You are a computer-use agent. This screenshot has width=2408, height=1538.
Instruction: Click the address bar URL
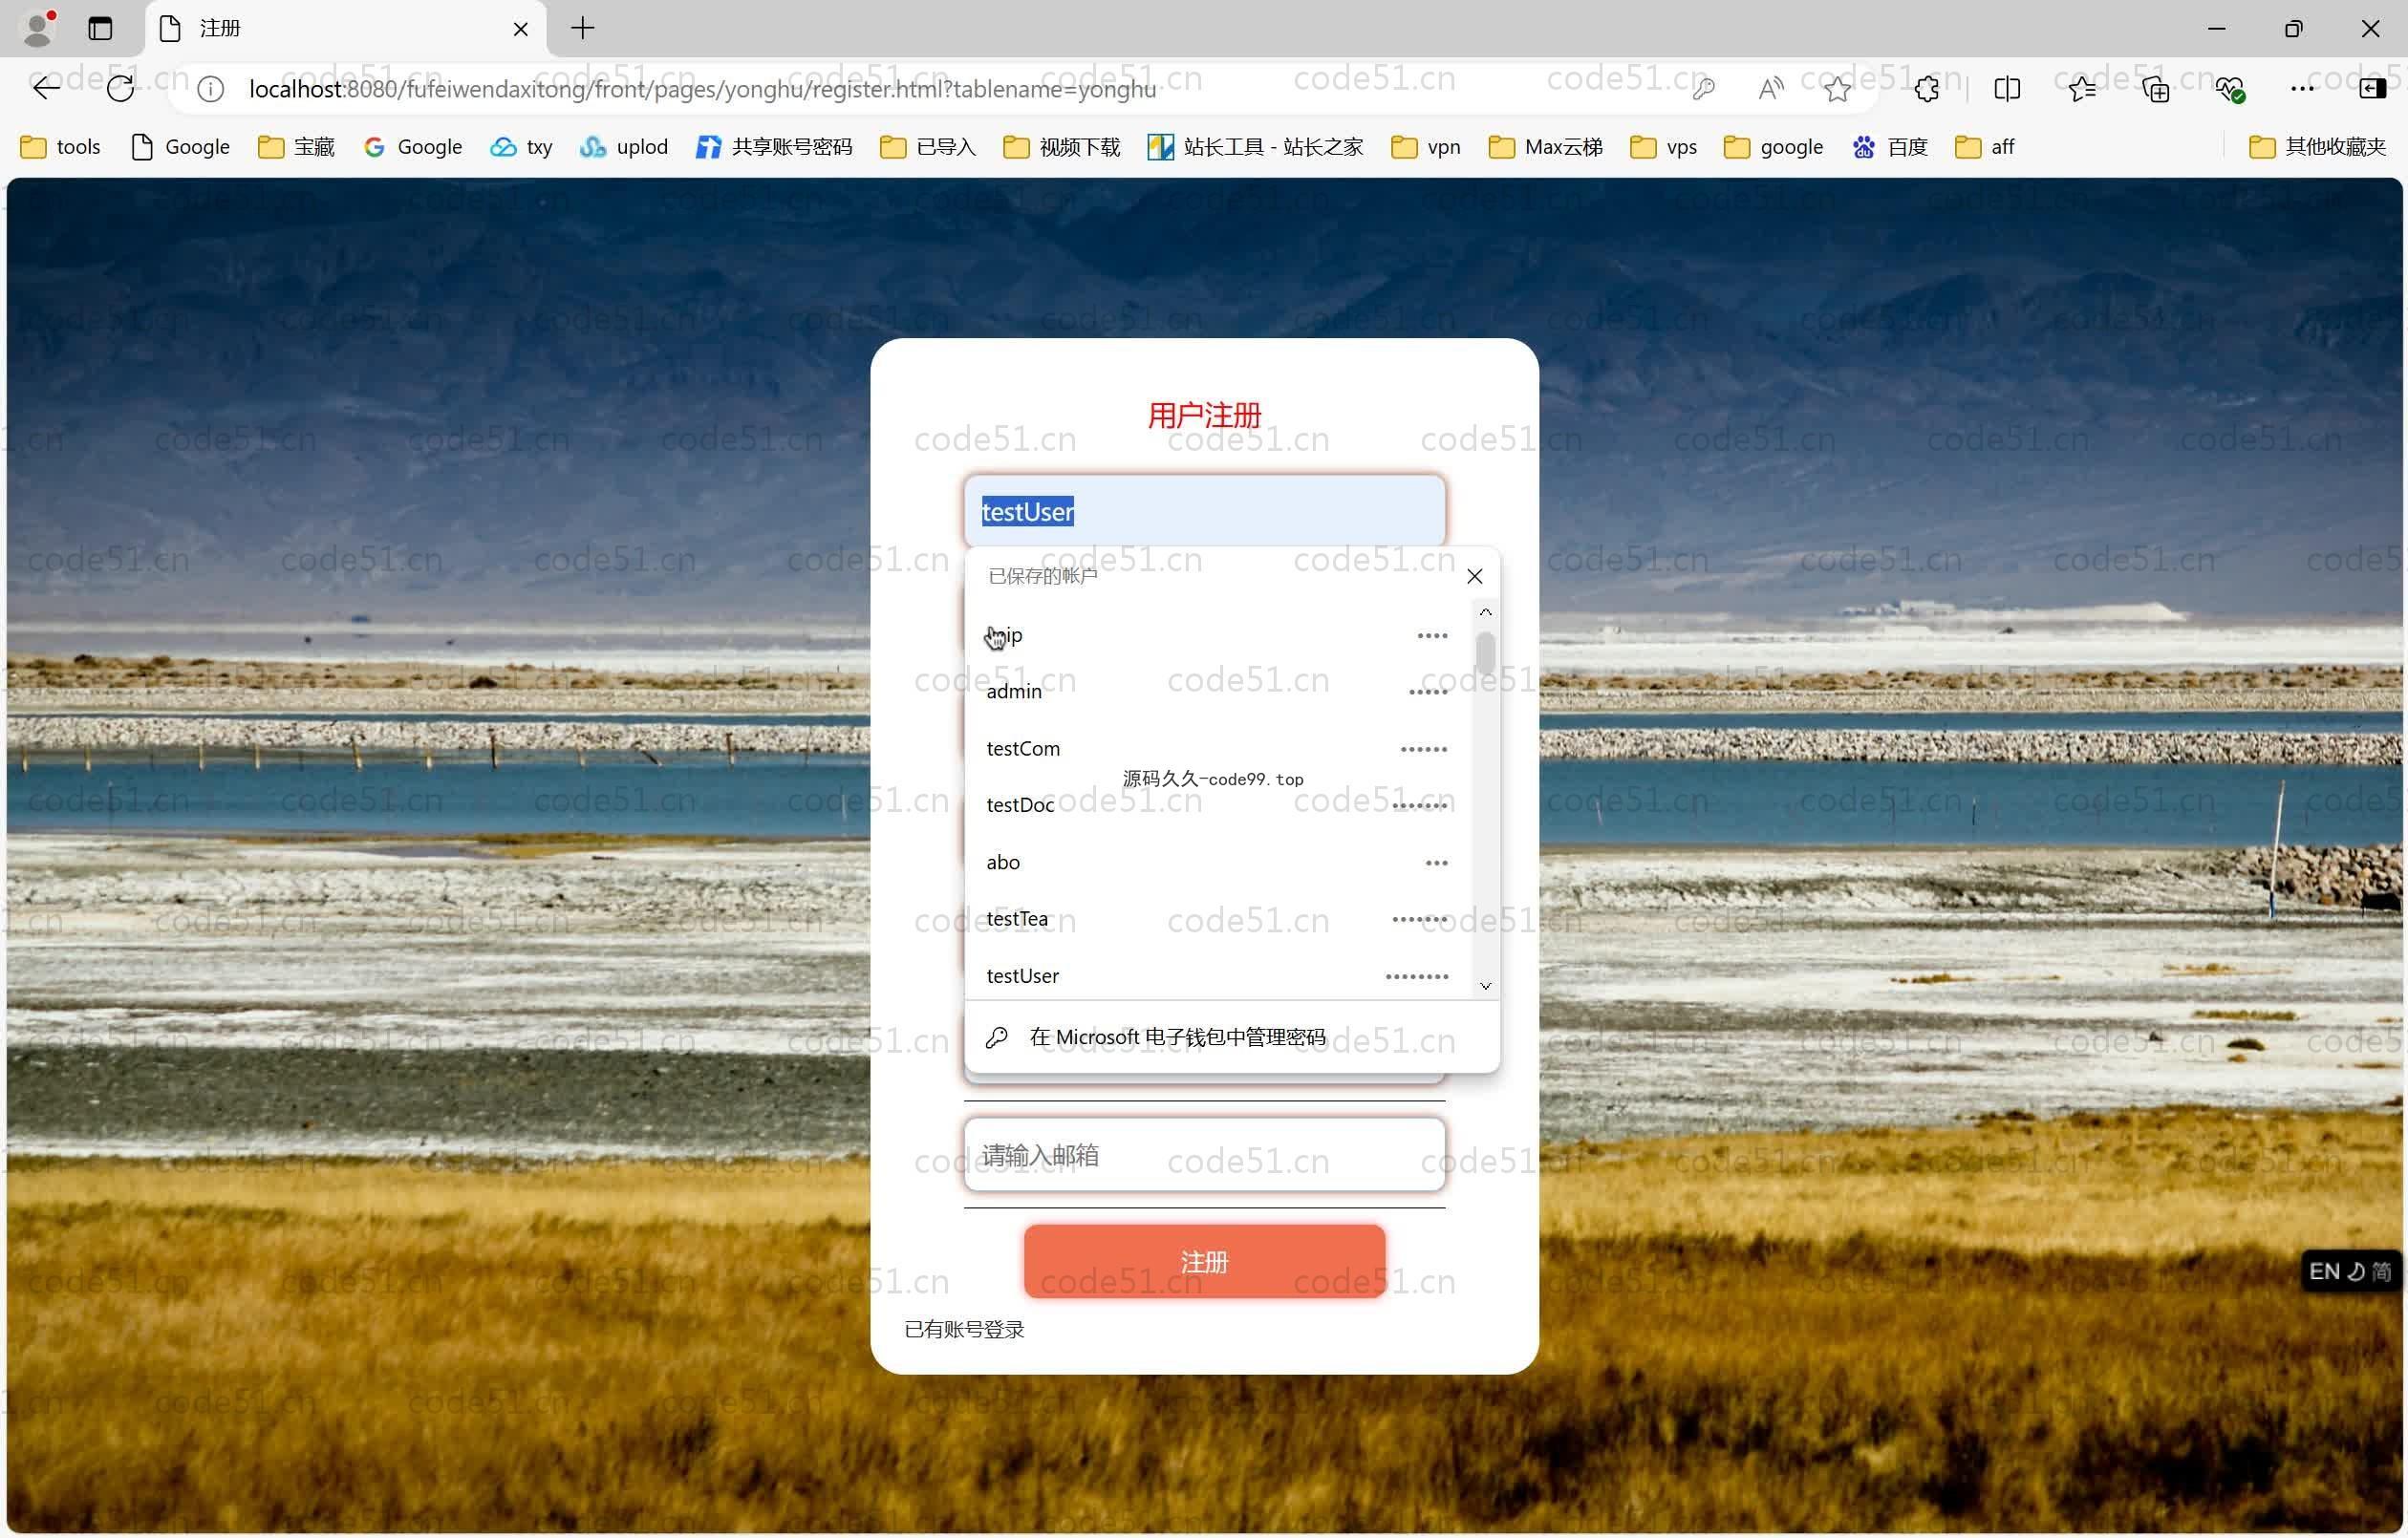click(x=702, y=89)
